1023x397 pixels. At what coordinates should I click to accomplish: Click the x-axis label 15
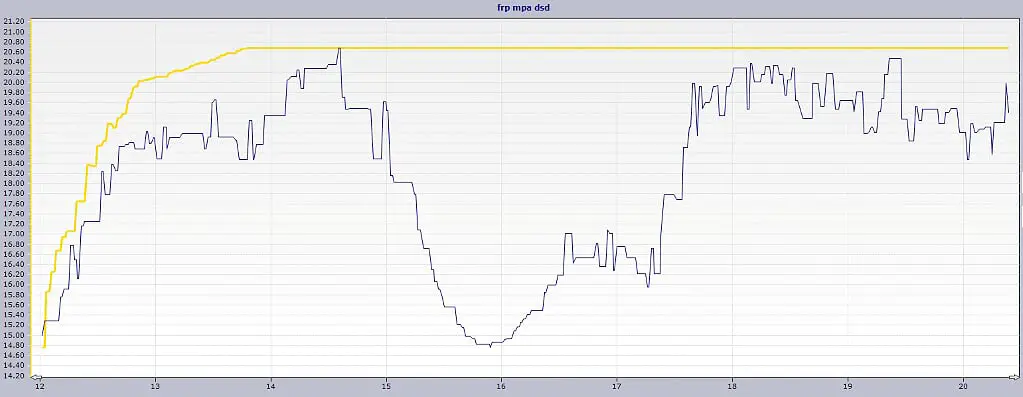point(386,387)
